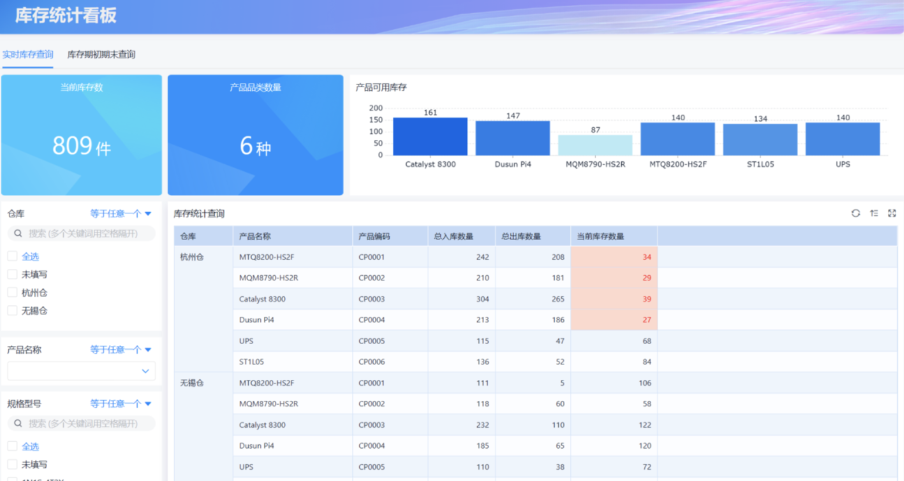Click the search icon in 仓库 filter

point(18,234)
